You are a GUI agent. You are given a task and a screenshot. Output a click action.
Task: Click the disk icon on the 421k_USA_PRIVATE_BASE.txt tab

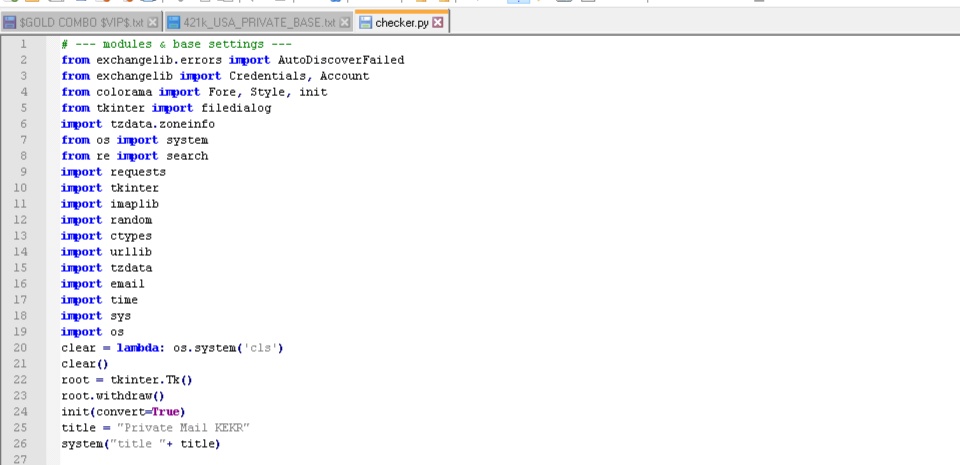[174, 22]
